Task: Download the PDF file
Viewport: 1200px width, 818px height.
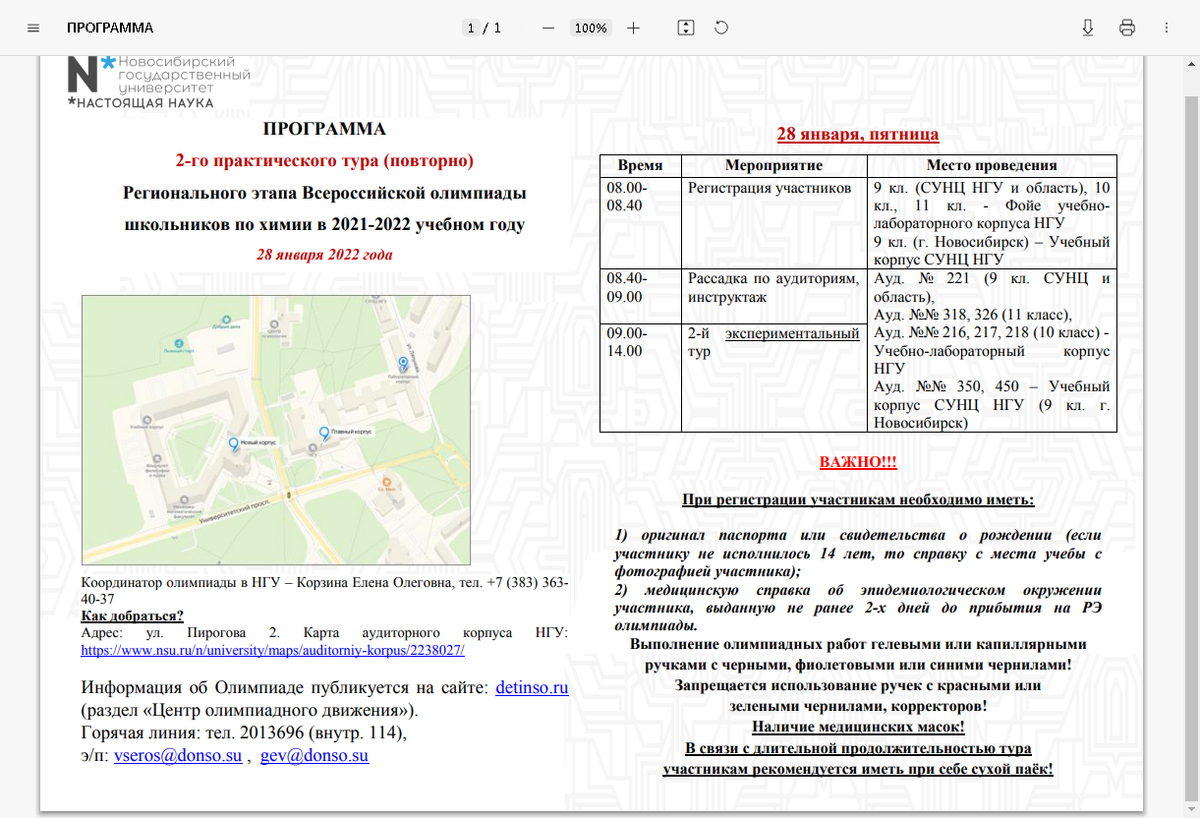Action: [x=1088, y=28]
